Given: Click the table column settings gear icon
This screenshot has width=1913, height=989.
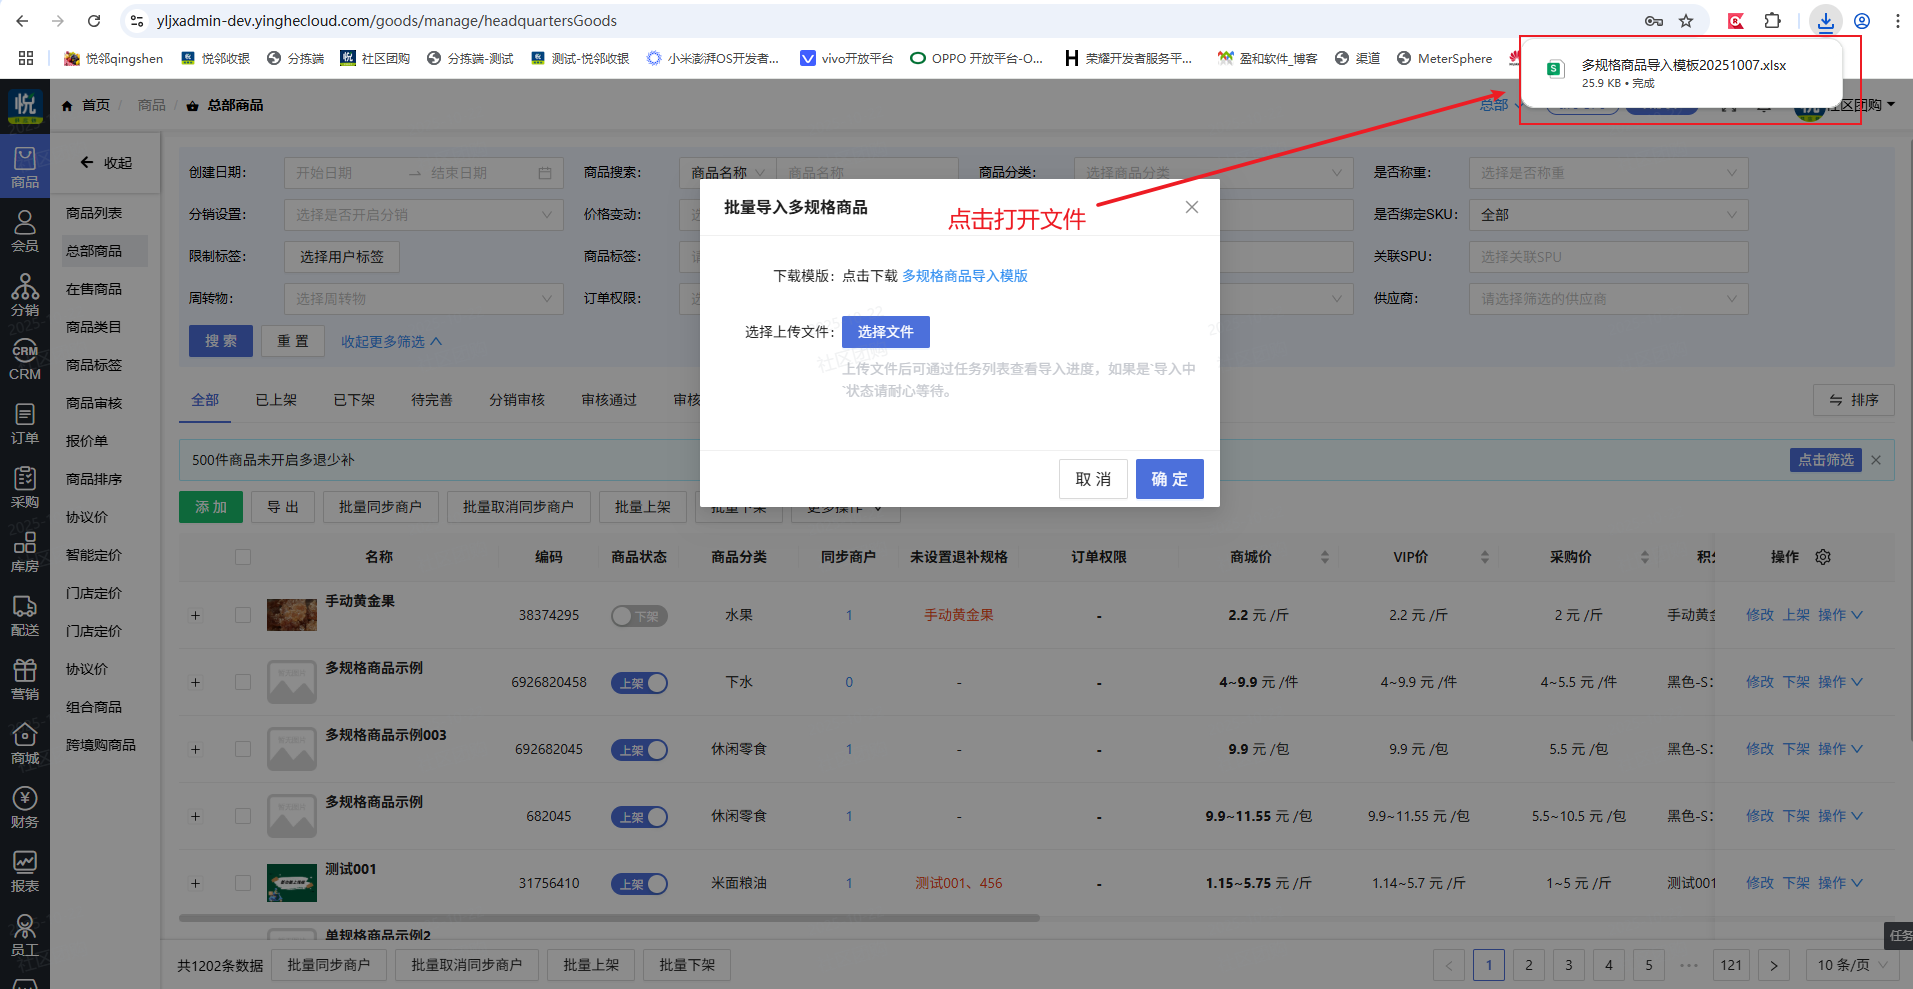Looking at the screenshot, I should (x=1823, y=557).
